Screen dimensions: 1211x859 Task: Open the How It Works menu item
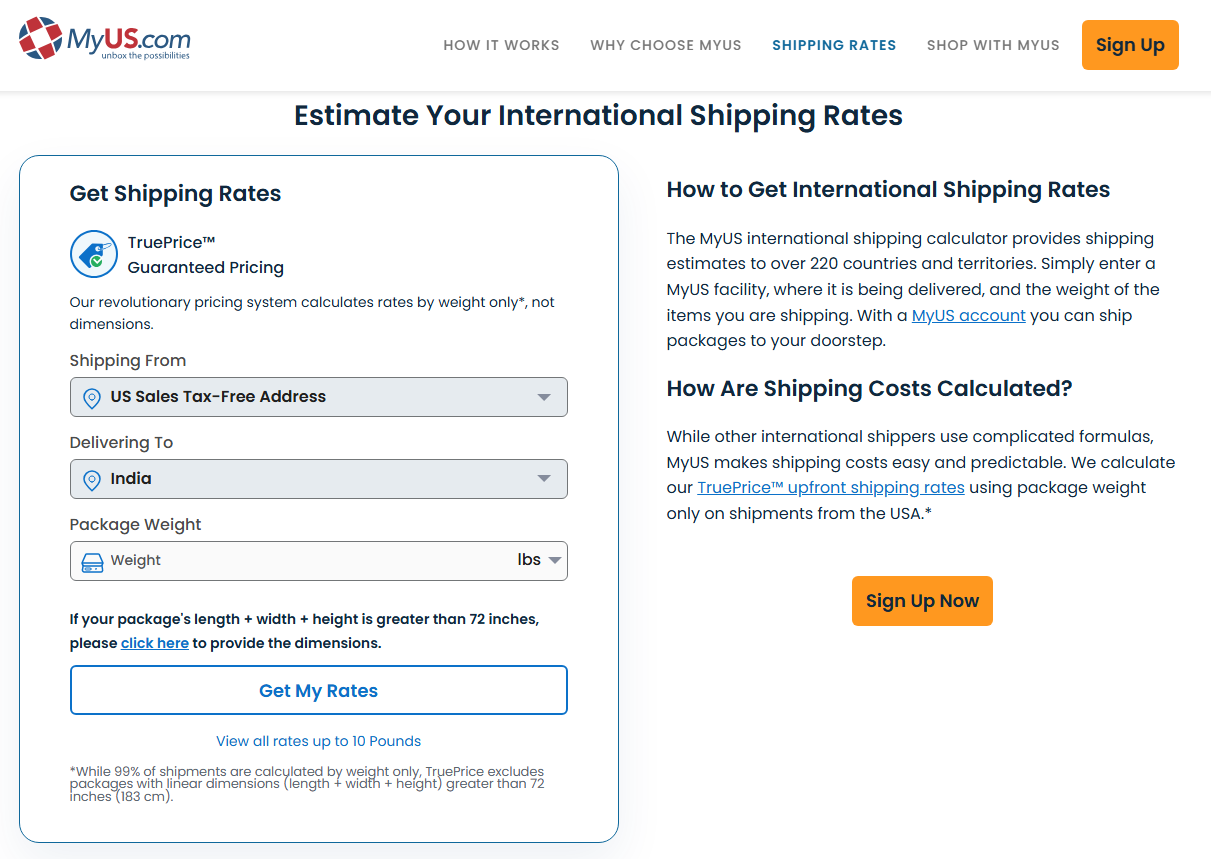501,45
